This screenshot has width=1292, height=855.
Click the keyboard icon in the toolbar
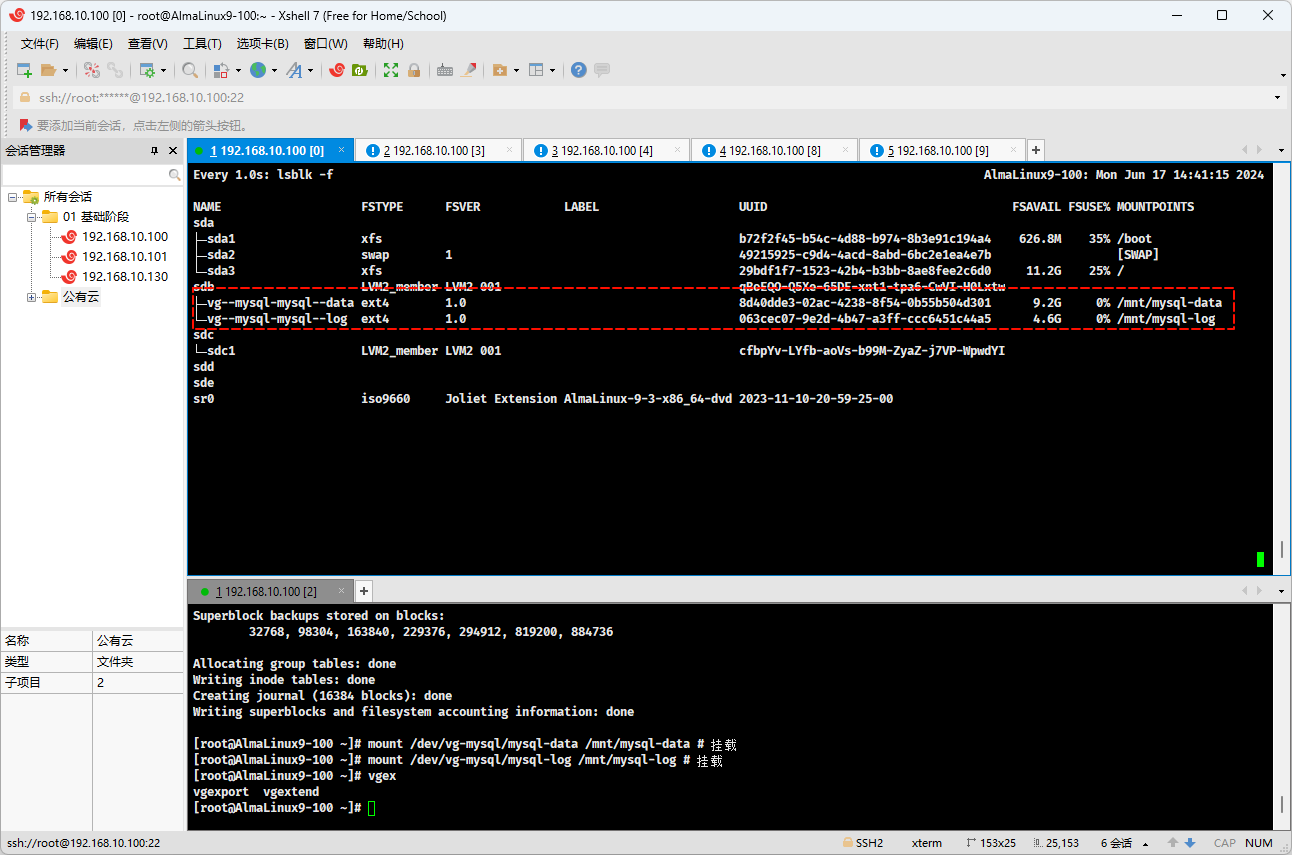(x=444, y=70)
